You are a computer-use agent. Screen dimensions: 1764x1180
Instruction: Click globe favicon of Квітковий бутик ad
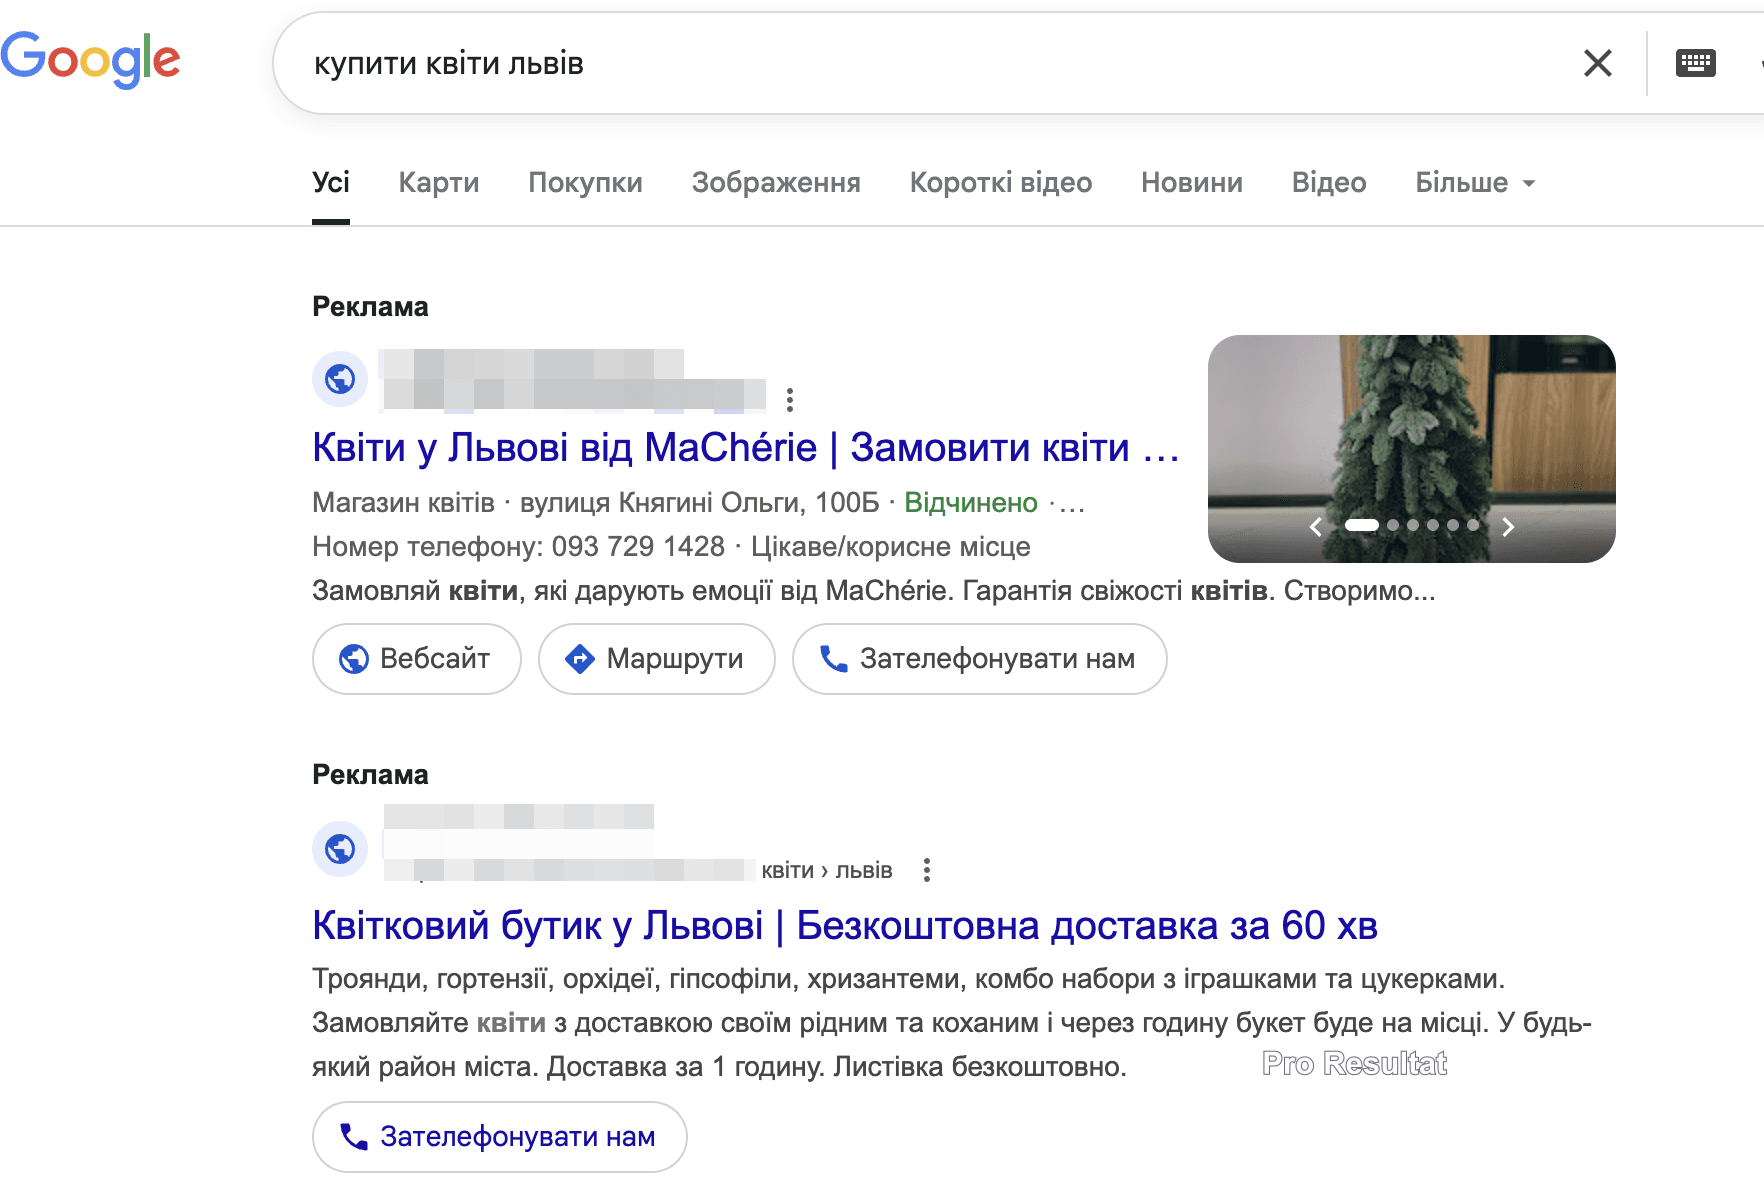coord(340,849)
